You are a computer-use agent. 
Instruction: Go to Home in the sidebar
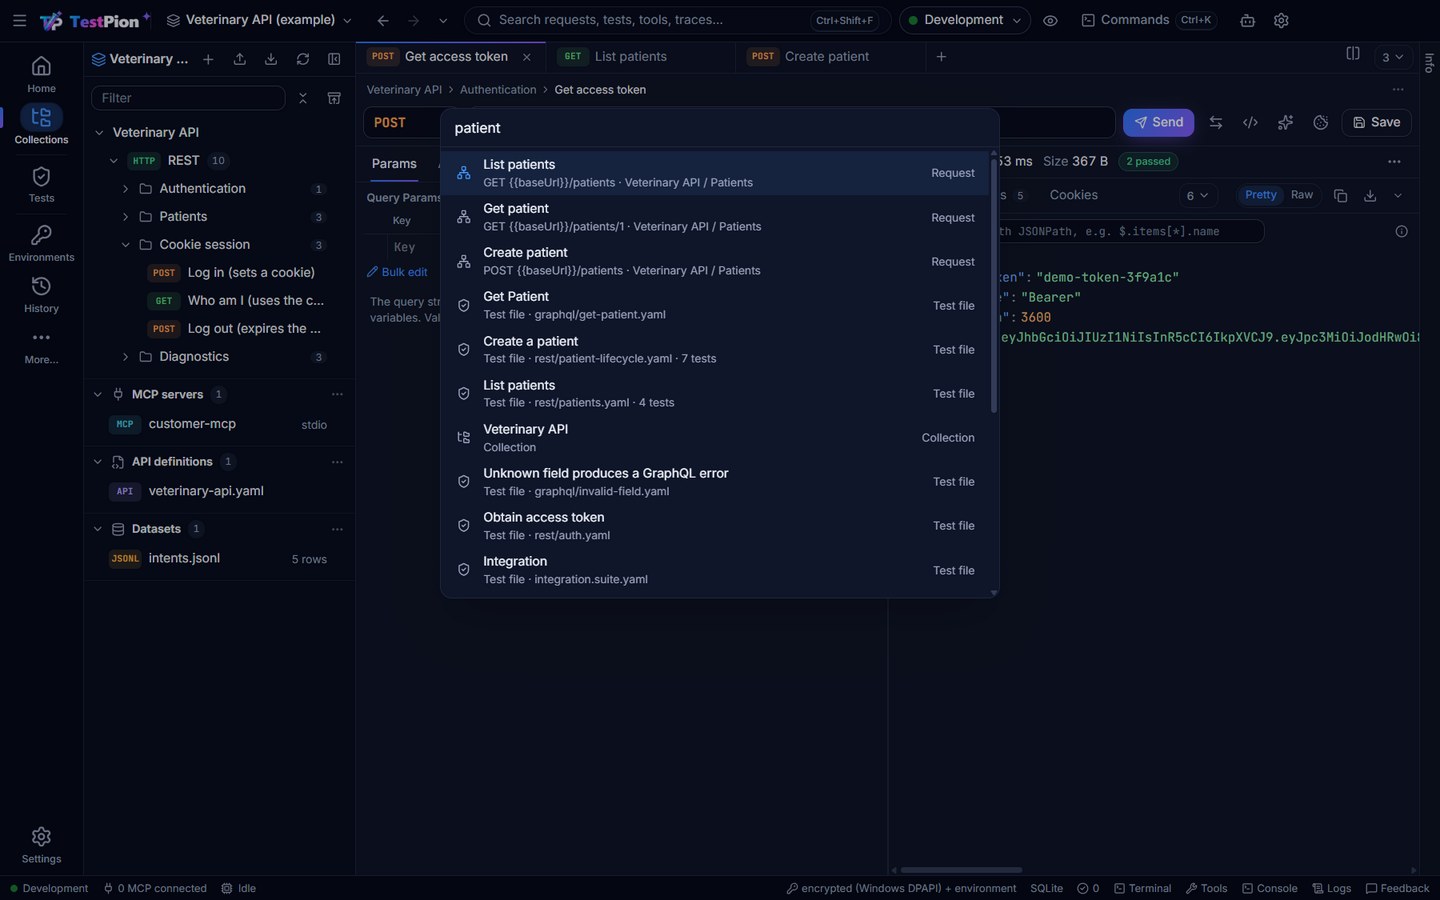(41, 74)
